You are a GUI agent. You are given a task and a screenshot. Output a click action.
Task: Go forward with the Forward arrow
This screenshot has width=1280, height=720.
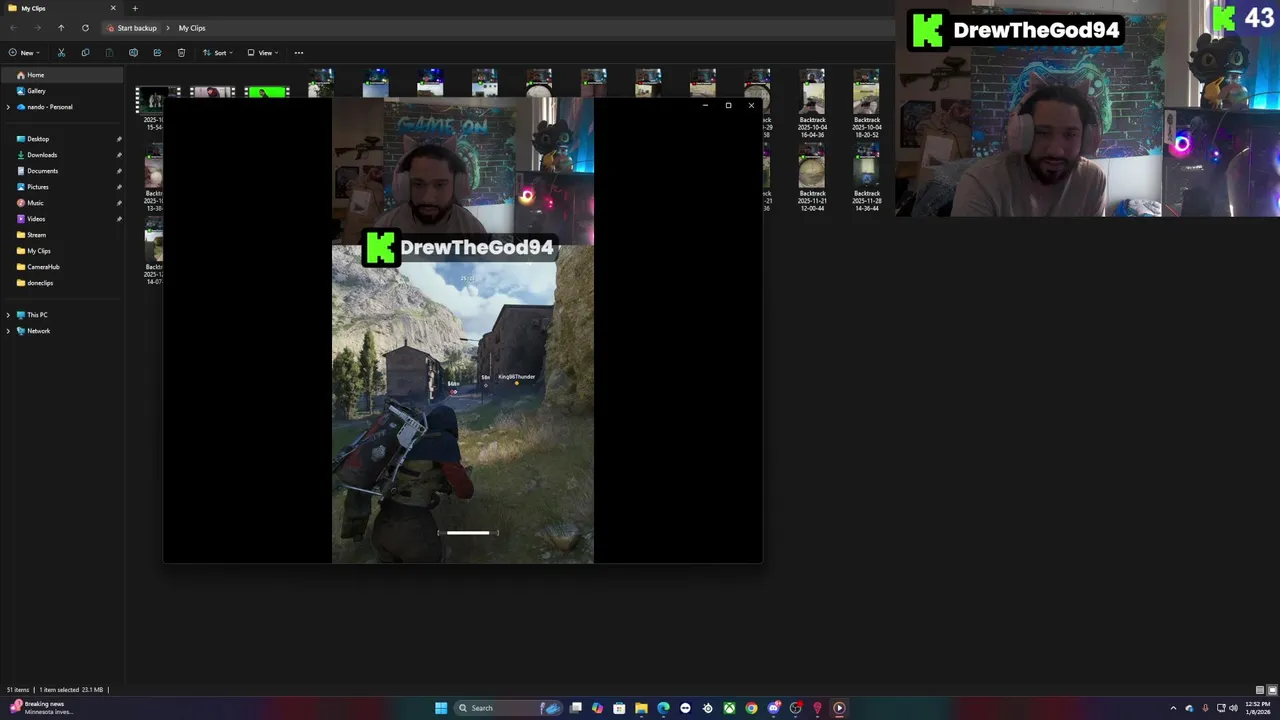coord(37,28)
